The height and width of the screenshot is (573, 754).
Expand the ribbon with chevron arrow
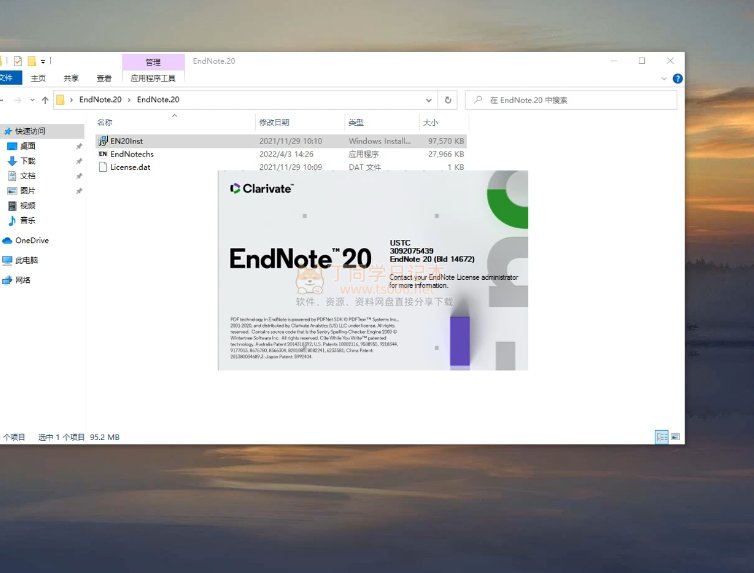pyautogui.click(x=664, y=78)
